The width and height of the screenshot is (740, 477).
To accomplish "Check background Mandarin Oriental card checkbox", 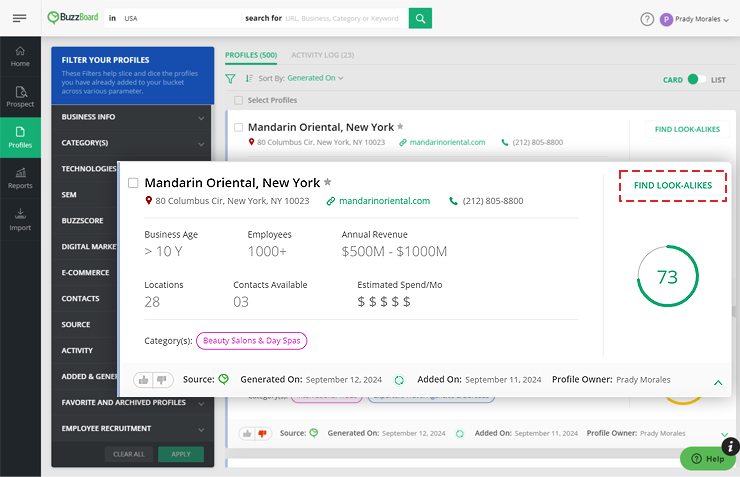I will coord(239,127).
